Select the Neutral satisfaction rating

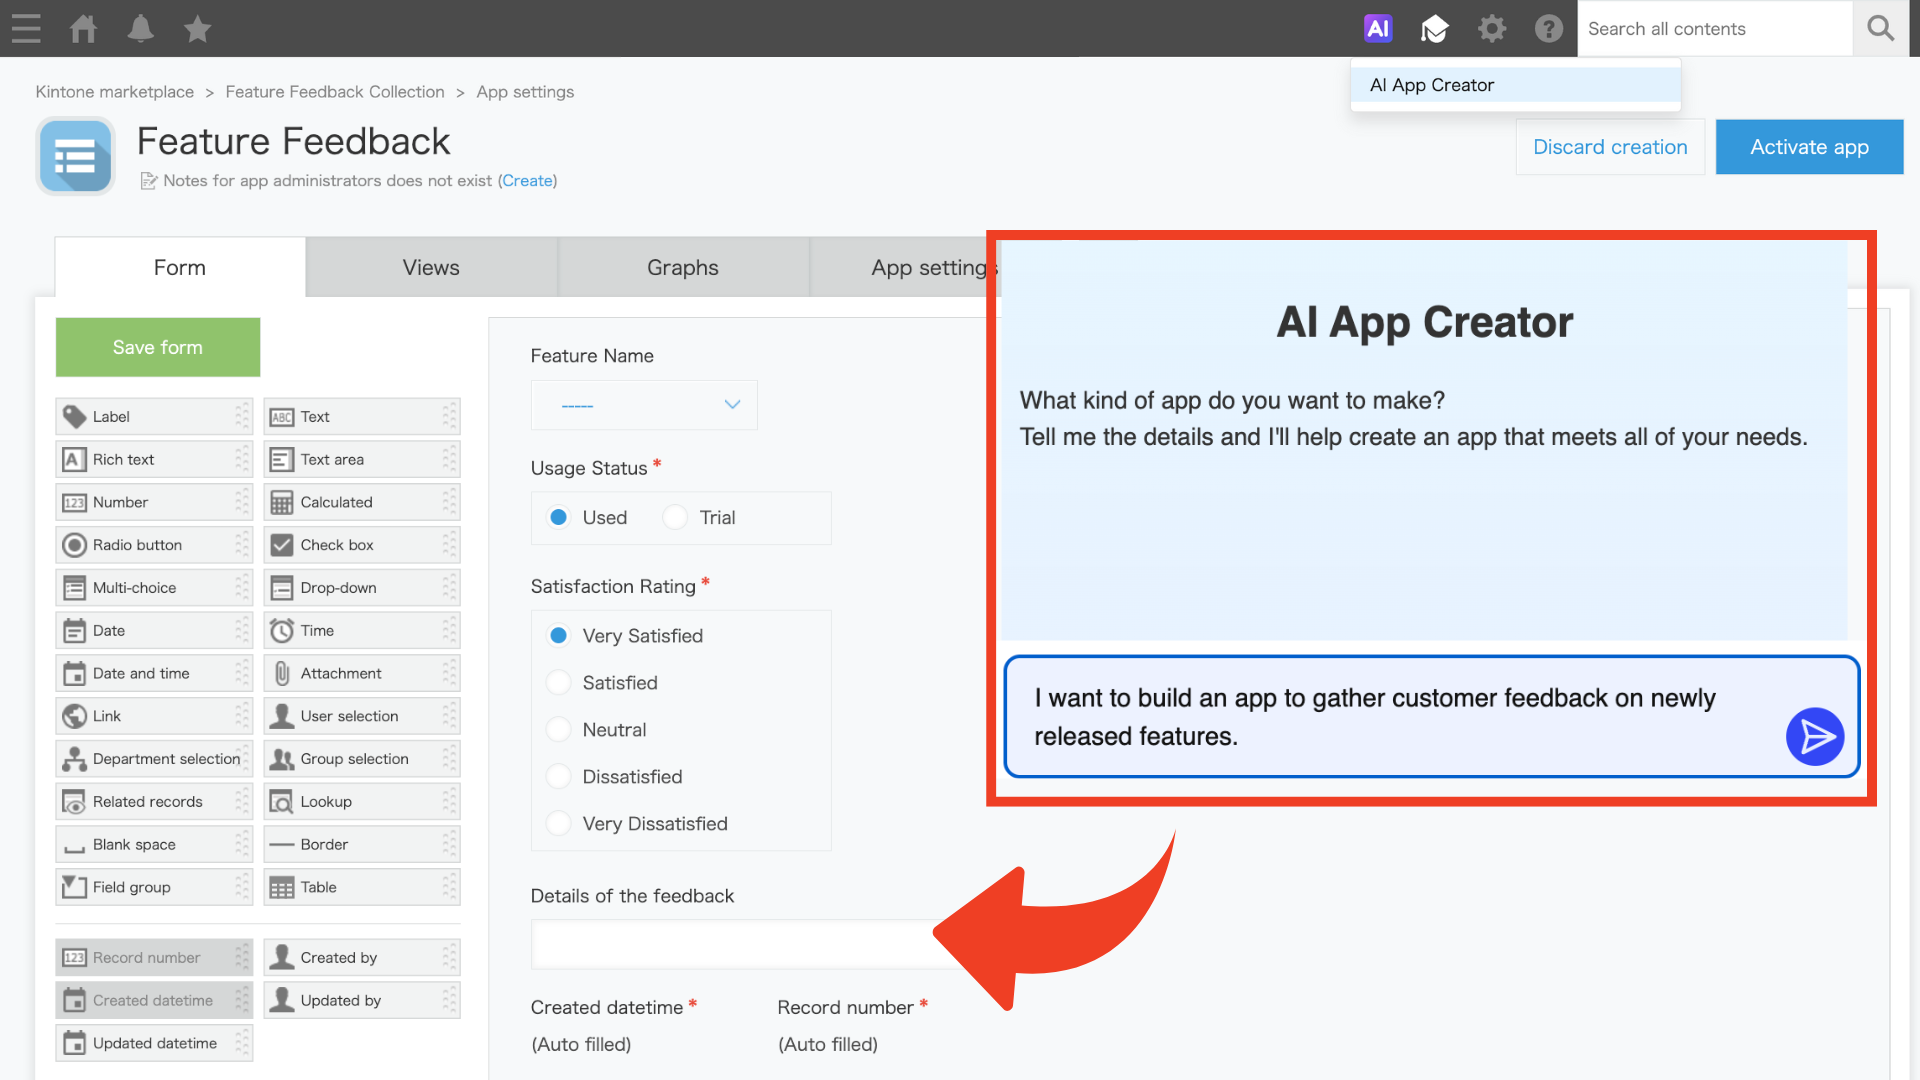coord(559,730)
